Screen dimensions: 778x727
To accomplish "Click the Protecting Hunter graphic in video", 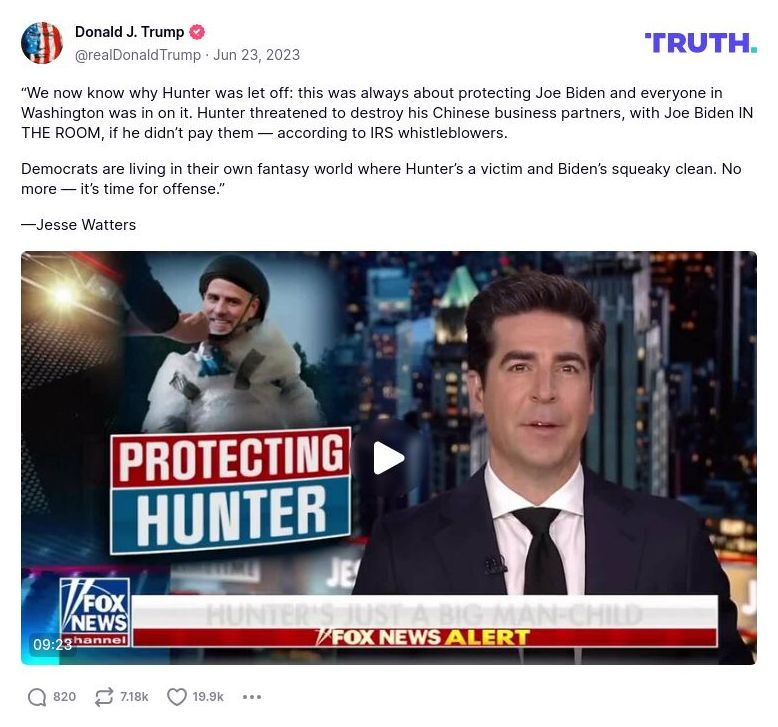I will pos(230,491).
